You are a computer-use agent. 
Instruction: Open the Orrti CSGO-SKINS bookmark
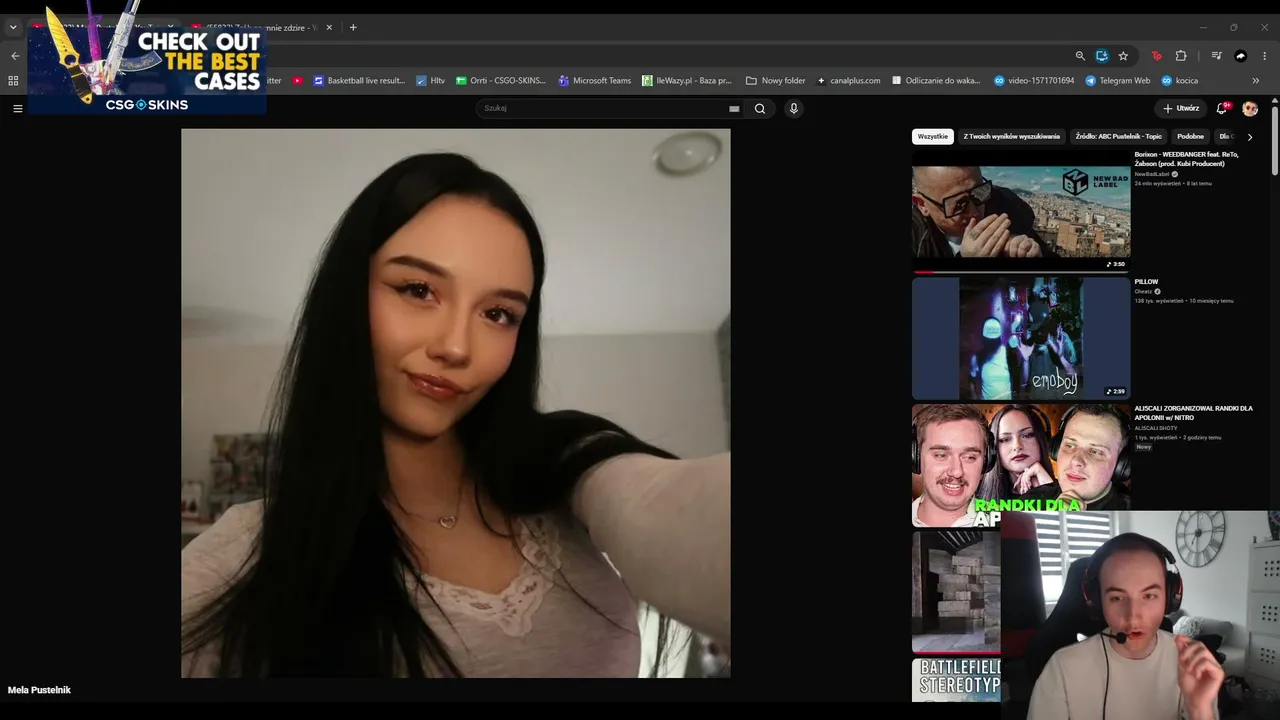[501, 81]
